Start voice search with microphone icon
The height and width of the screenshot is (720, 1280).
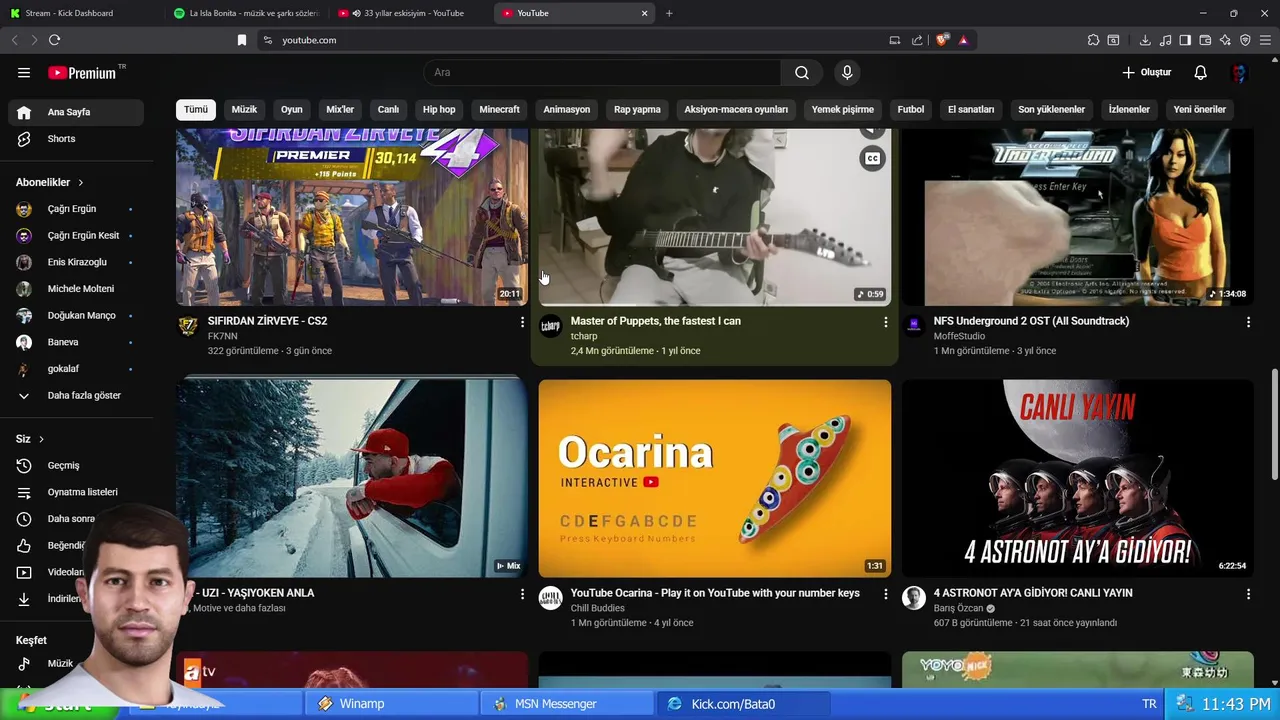click(847, 72)
